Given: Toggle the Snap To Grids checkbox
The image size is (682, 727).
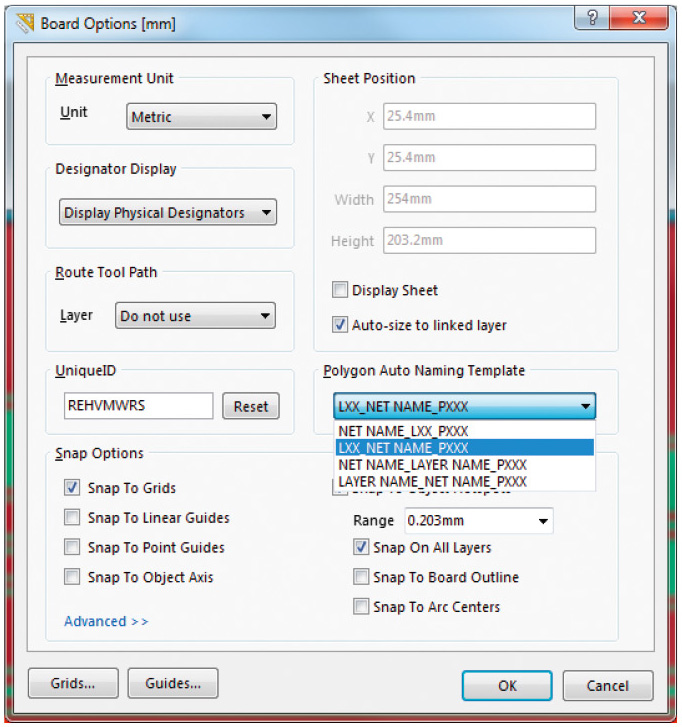Looking at the screenshot, I should pos(72,488).
